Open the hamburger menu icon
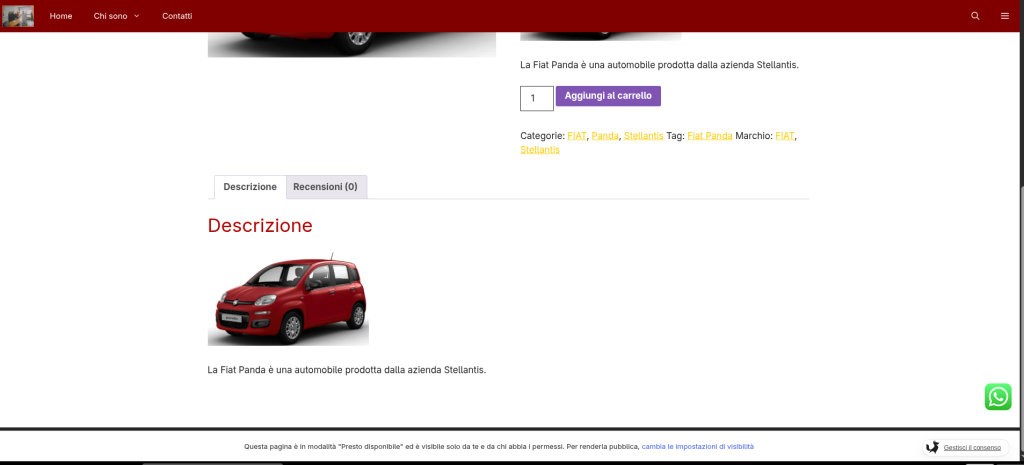Screen dimensions: 1024x465 (1004, 16)
